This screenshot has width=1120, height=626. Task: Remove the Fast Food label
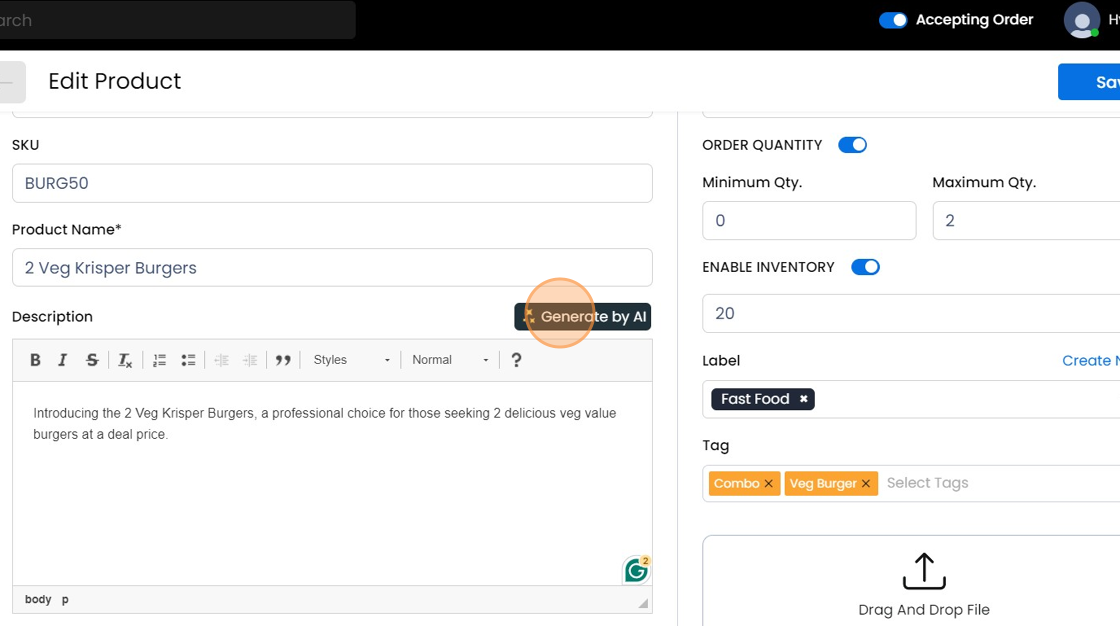pyautogui.click(x=803, y=398)
